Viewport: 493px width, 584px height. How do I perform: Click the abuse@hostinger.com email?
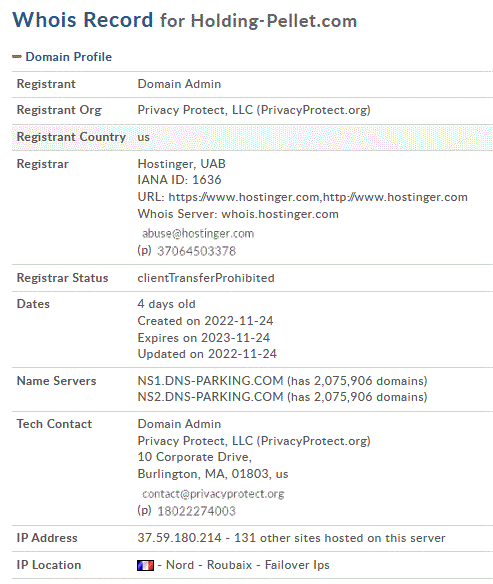[x=198, y=234]
